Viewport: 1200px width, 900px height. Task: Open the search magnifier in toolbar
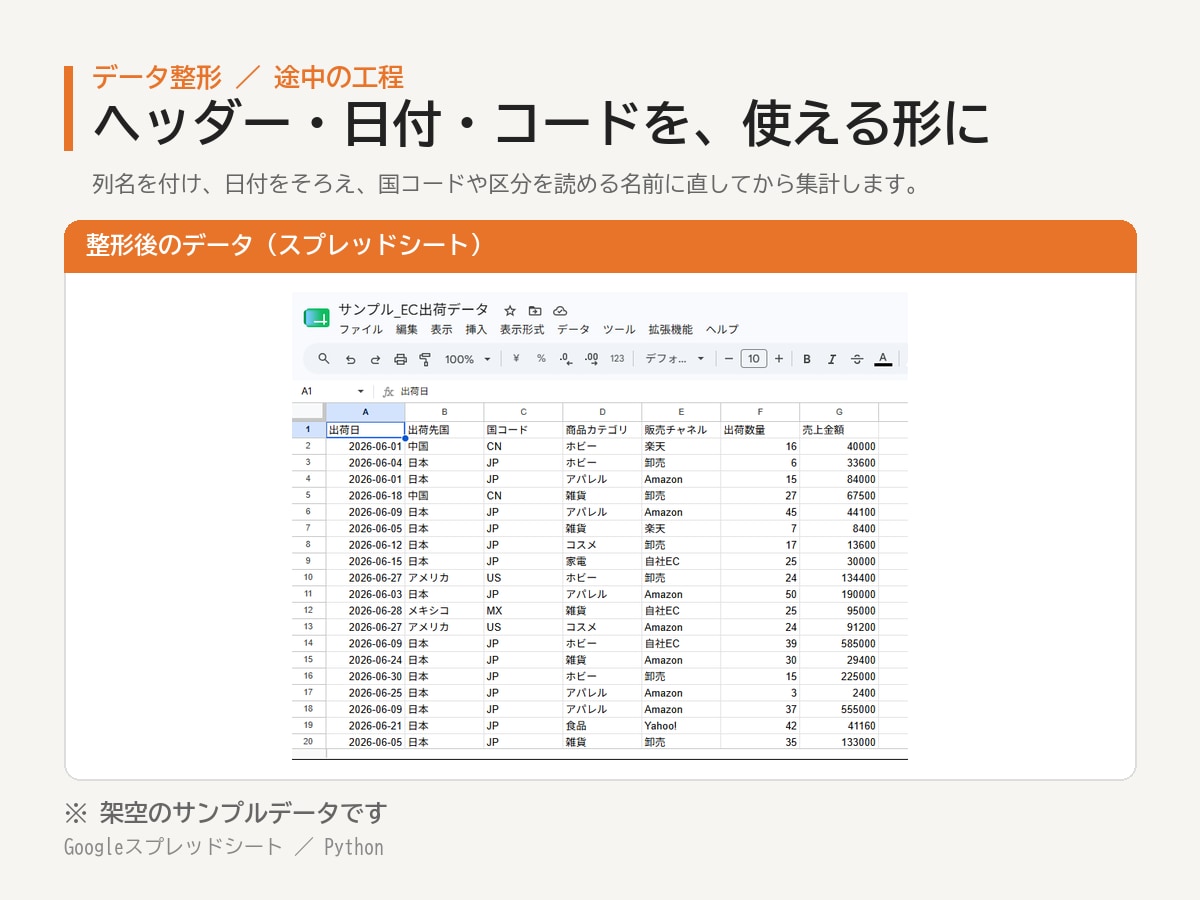[324, 359]
